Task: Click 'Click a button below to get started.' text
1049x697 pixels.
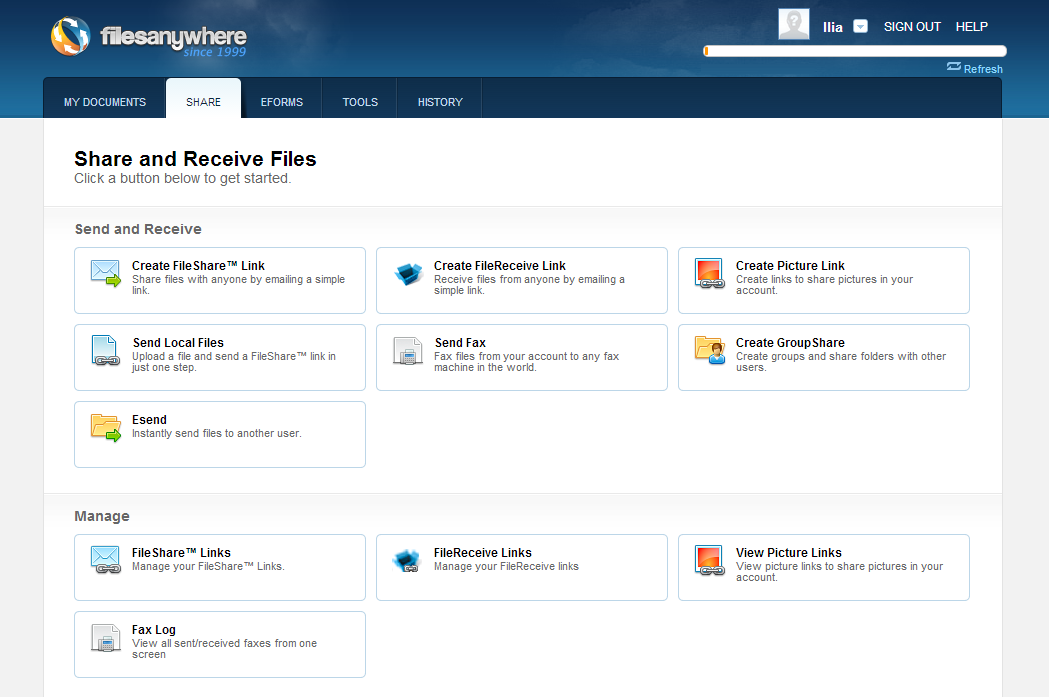Action: [183, 179]
